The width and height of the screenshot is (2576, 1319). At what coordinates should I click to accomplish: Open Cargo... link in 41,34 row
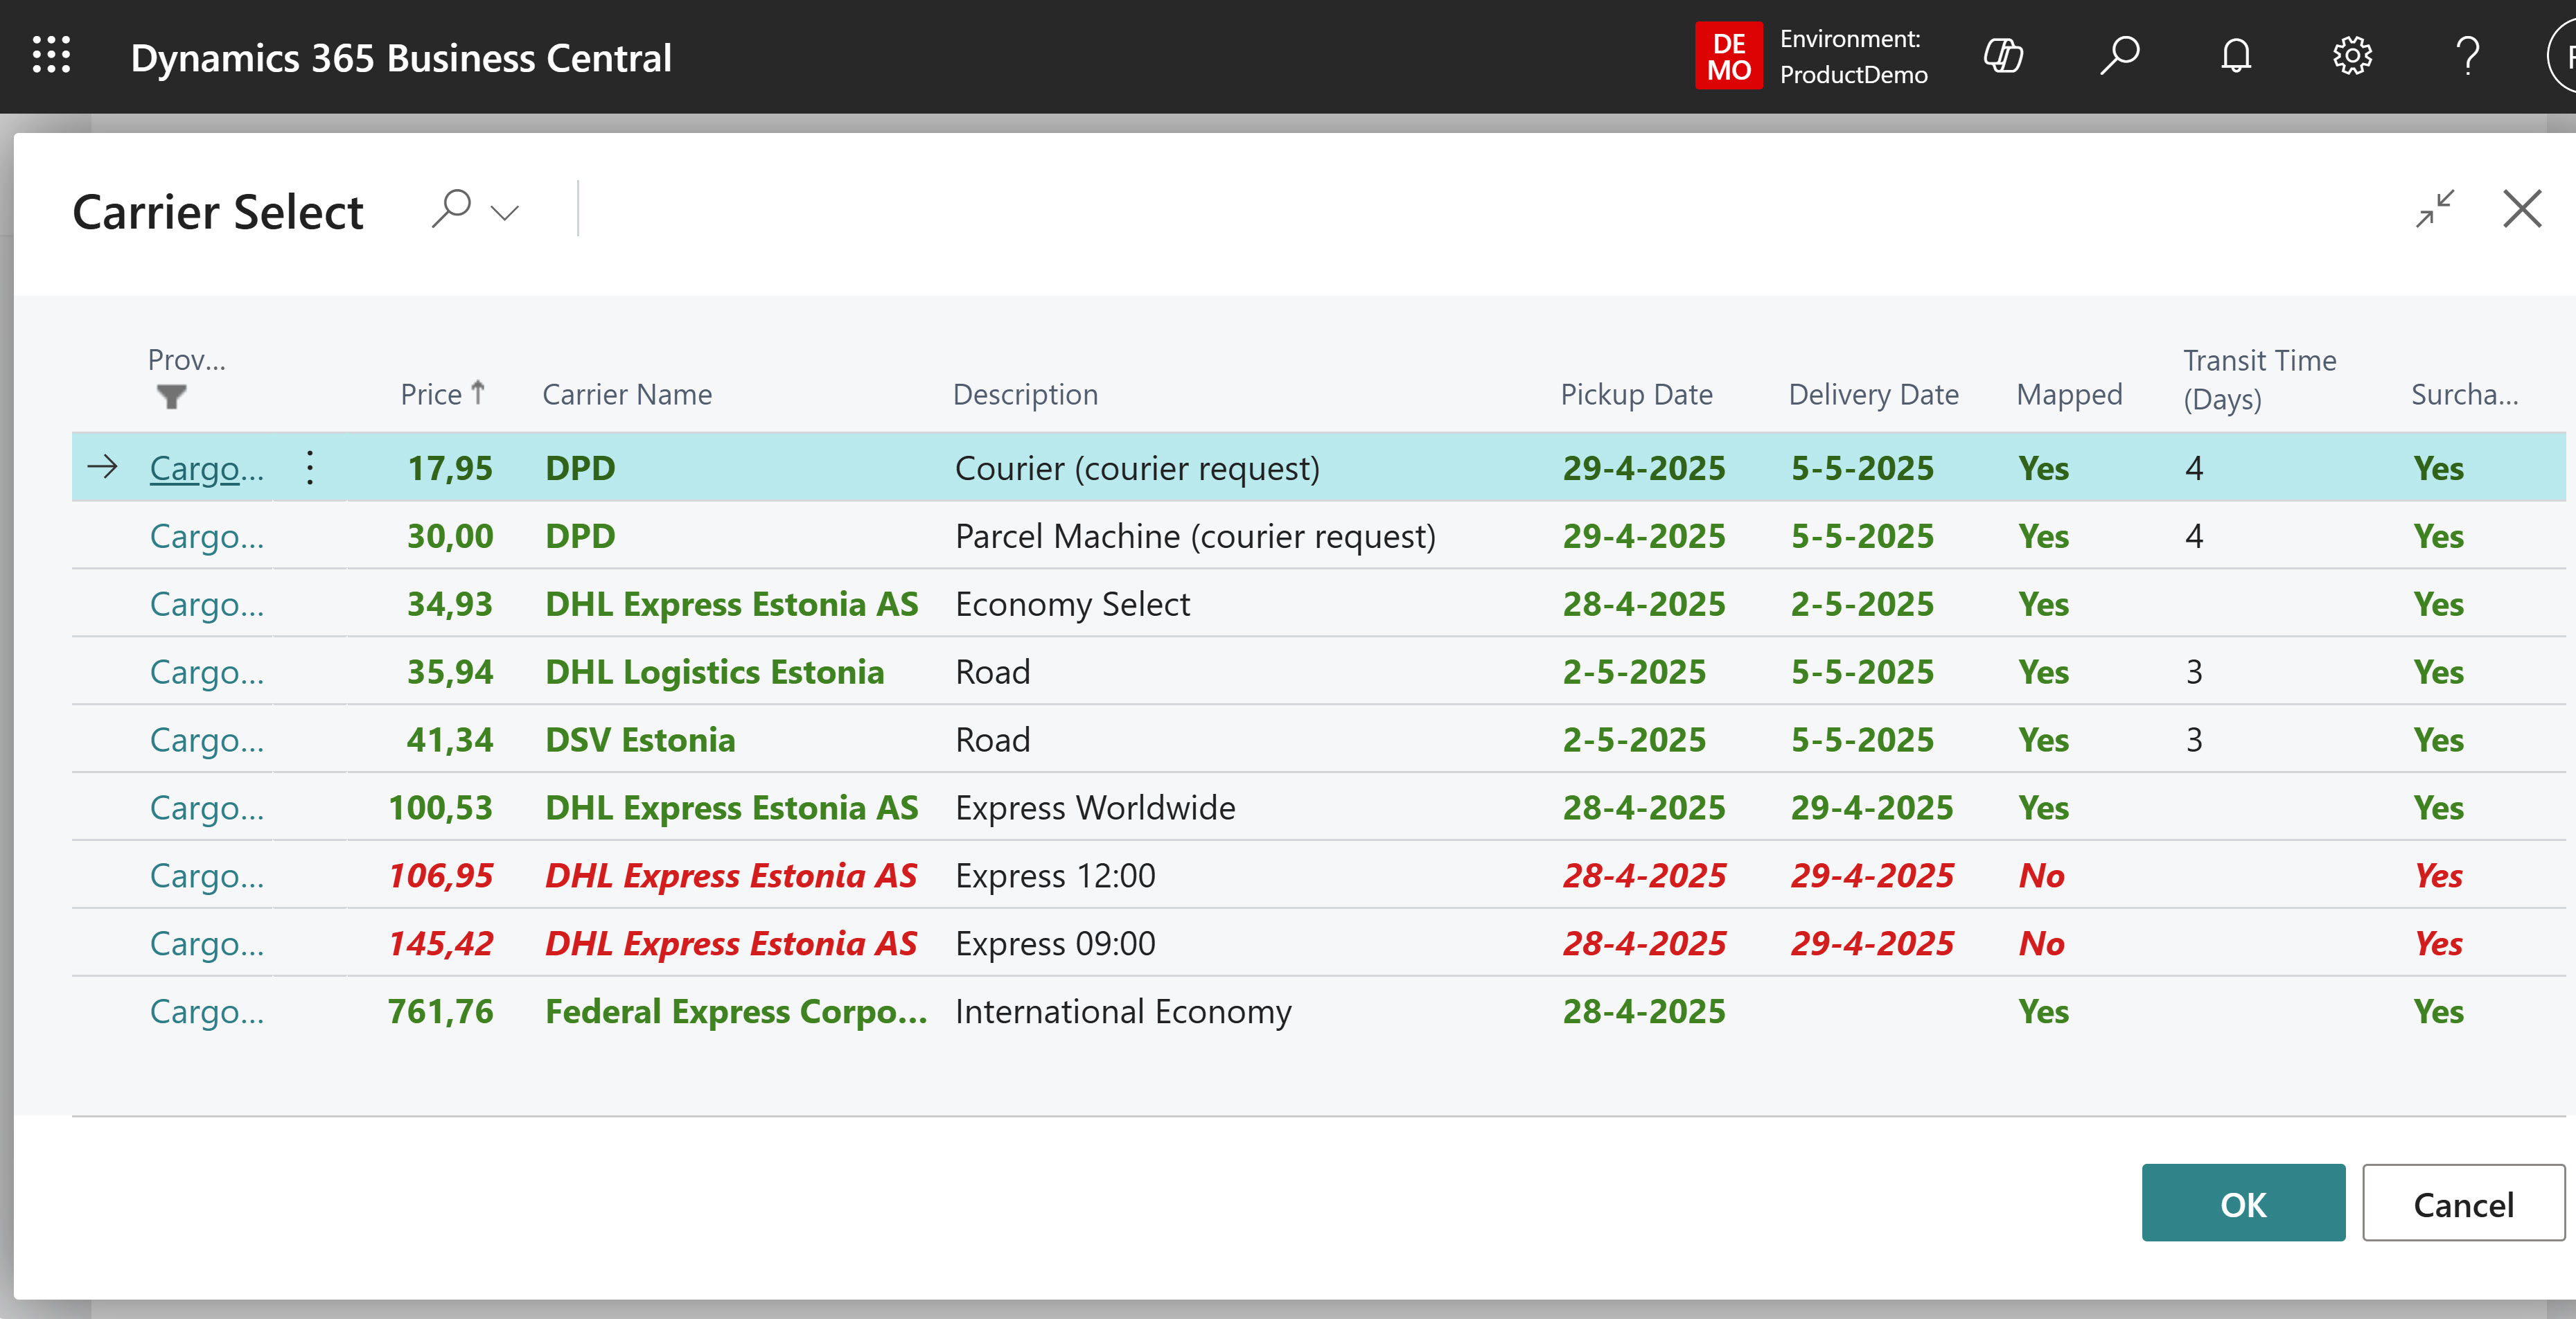point(207,740)
